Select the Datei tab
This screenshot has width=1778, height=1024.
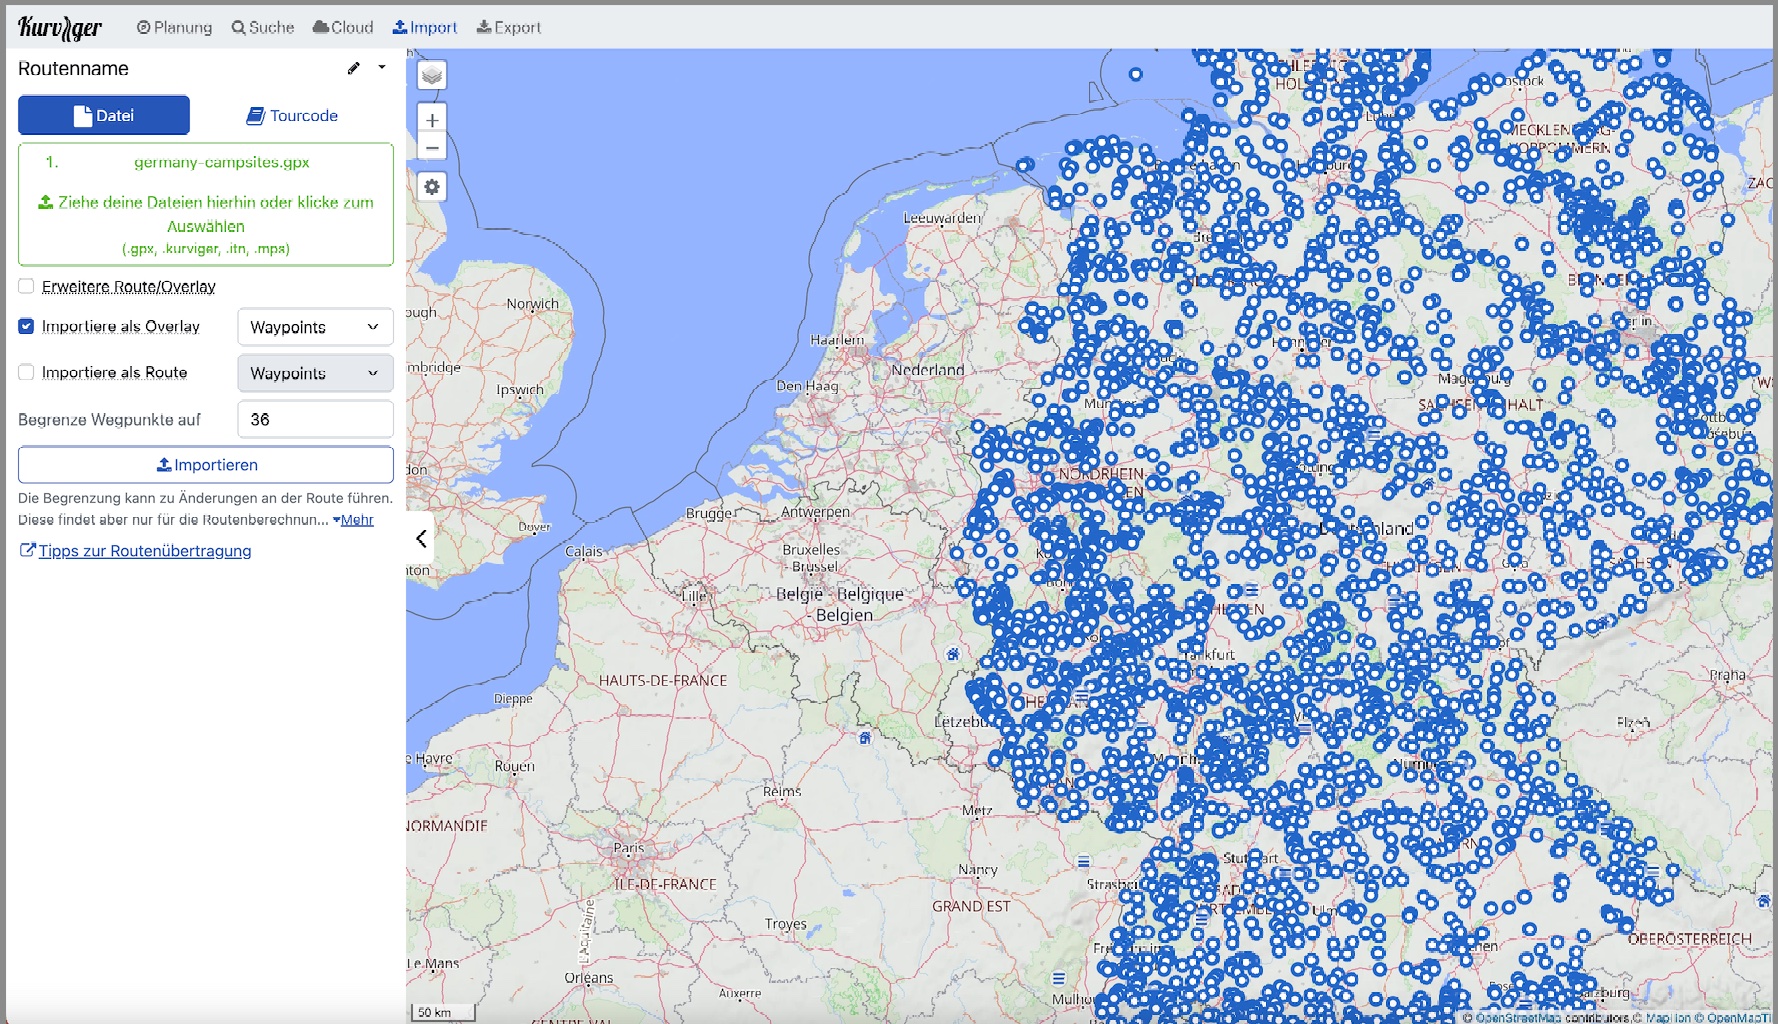[104, 115]
